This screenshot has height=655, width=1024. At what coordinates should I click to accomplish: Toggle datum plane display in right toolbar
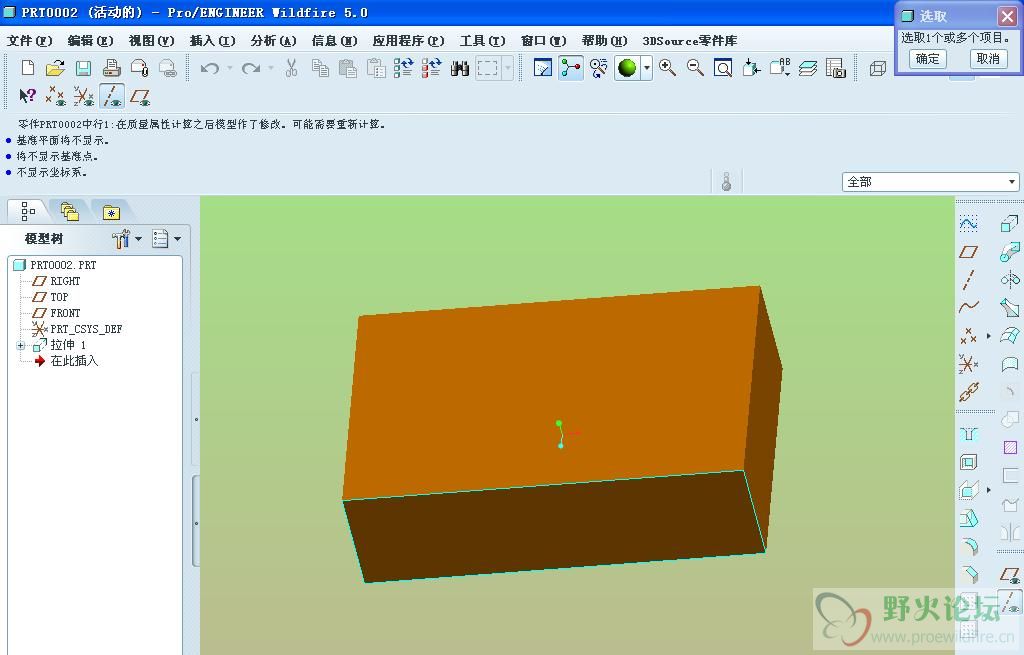pyautogui.click(x=1010, y=575)
